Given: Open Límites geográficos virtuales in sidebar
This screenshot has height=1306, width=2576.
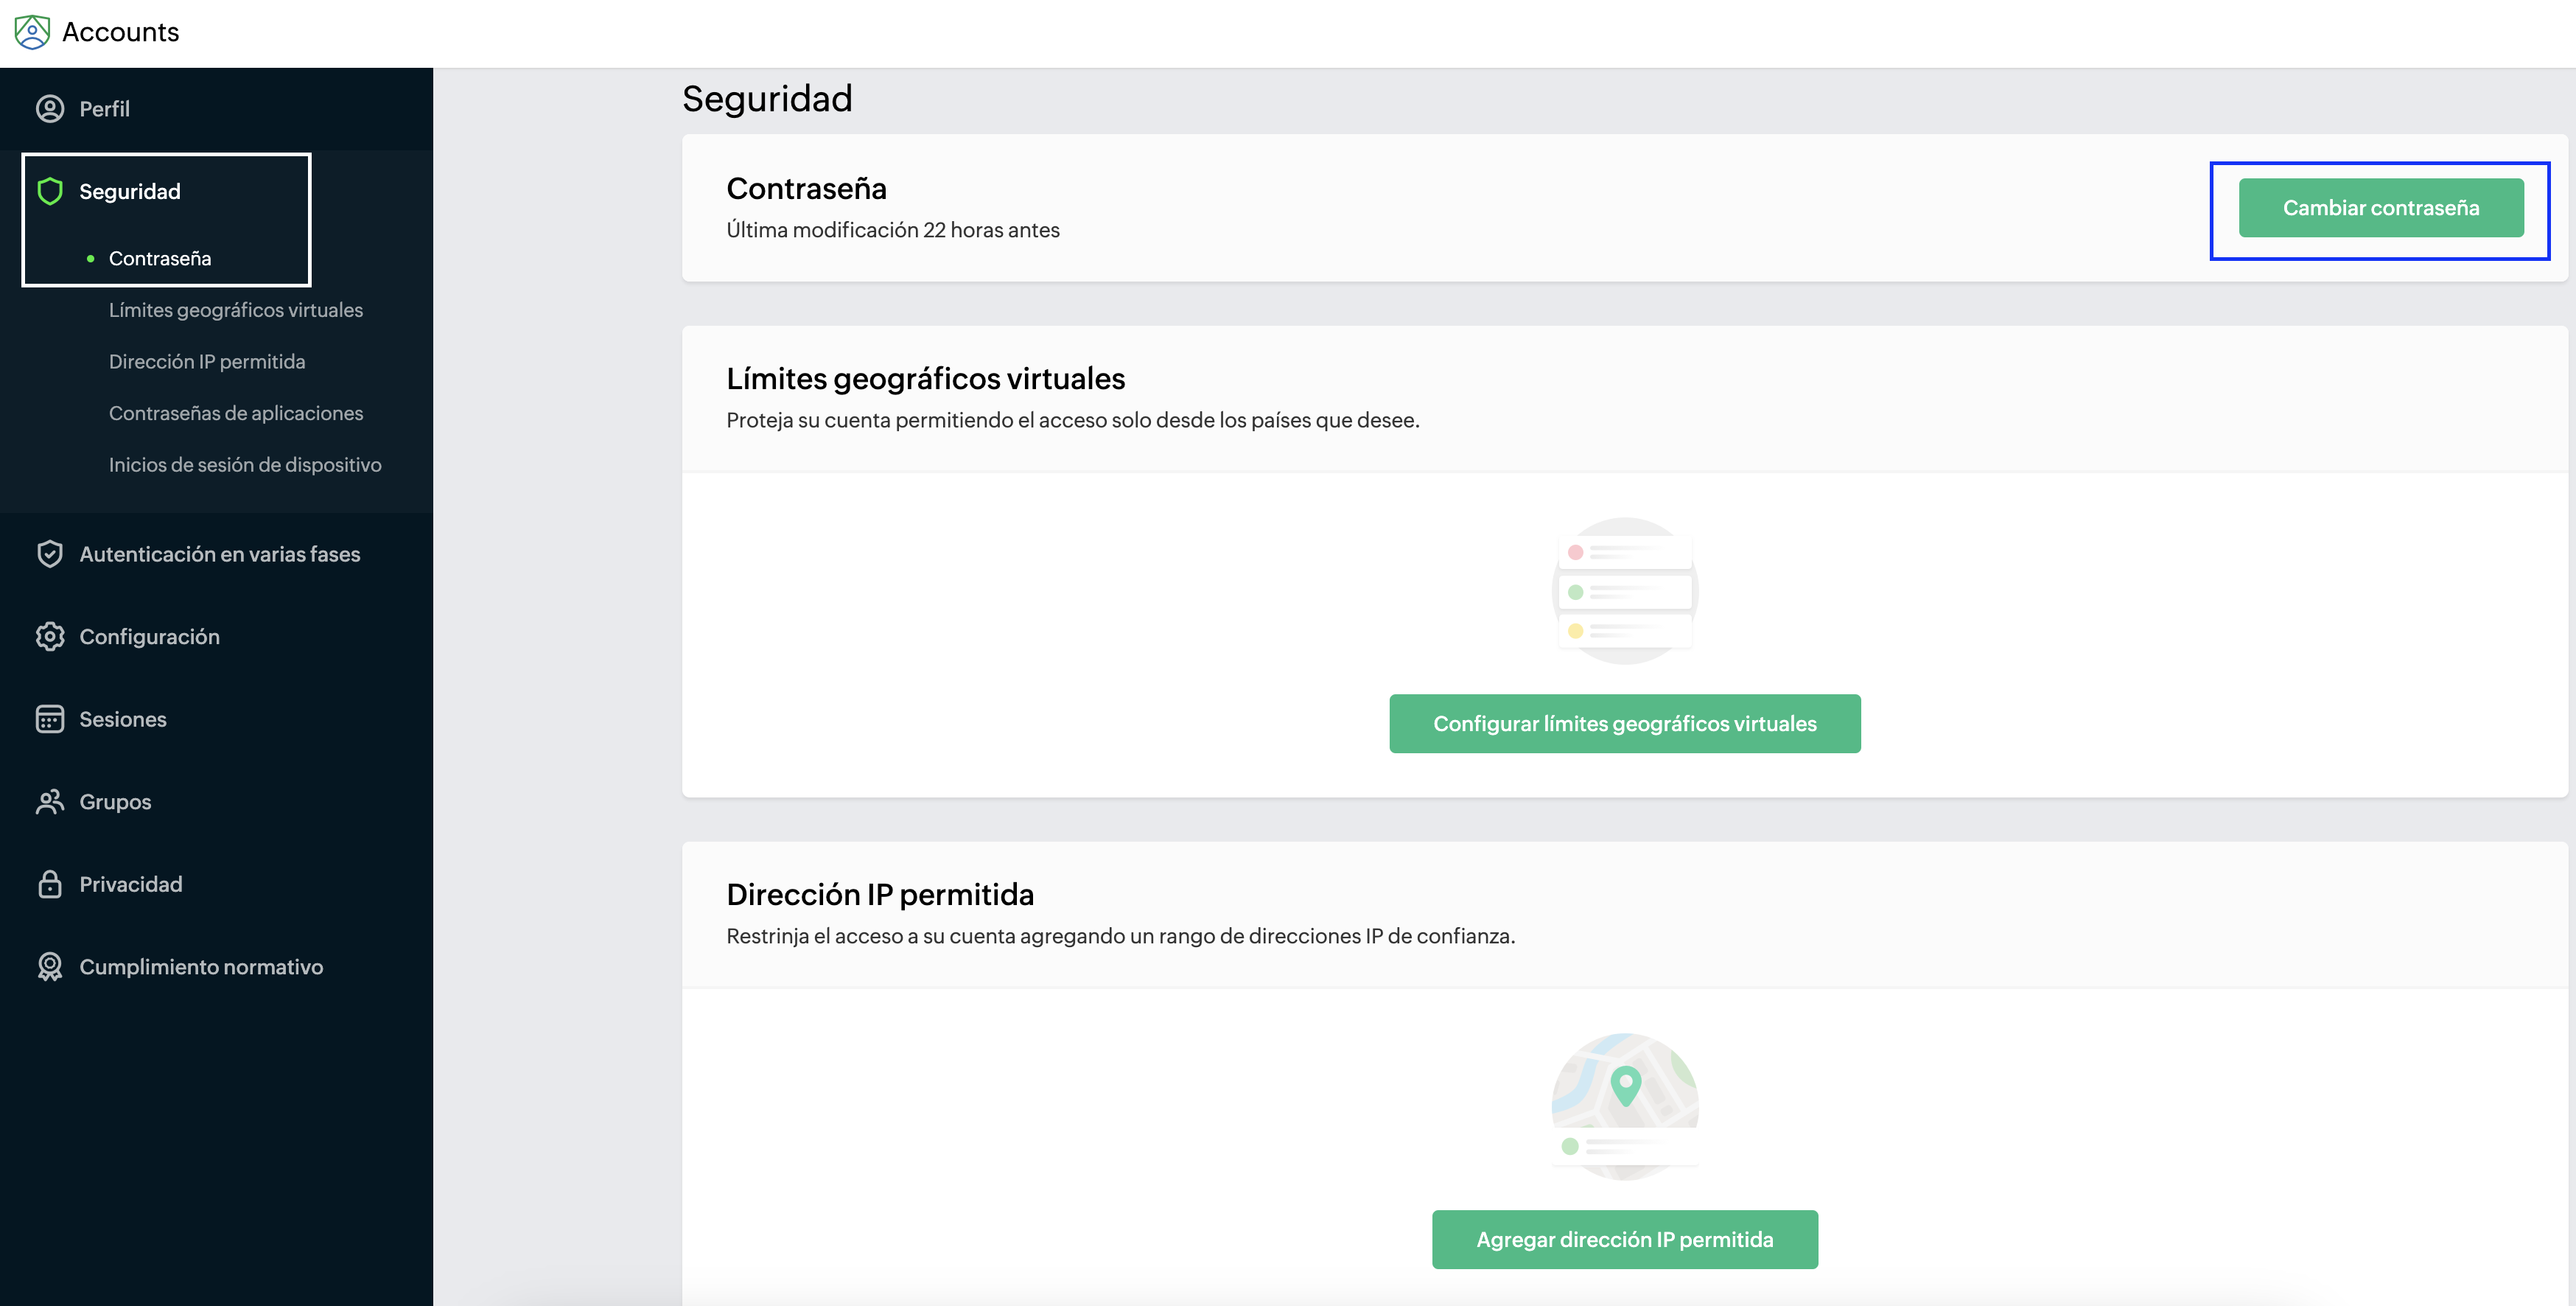Looking at the screenshot, I should tap(236, 310).
